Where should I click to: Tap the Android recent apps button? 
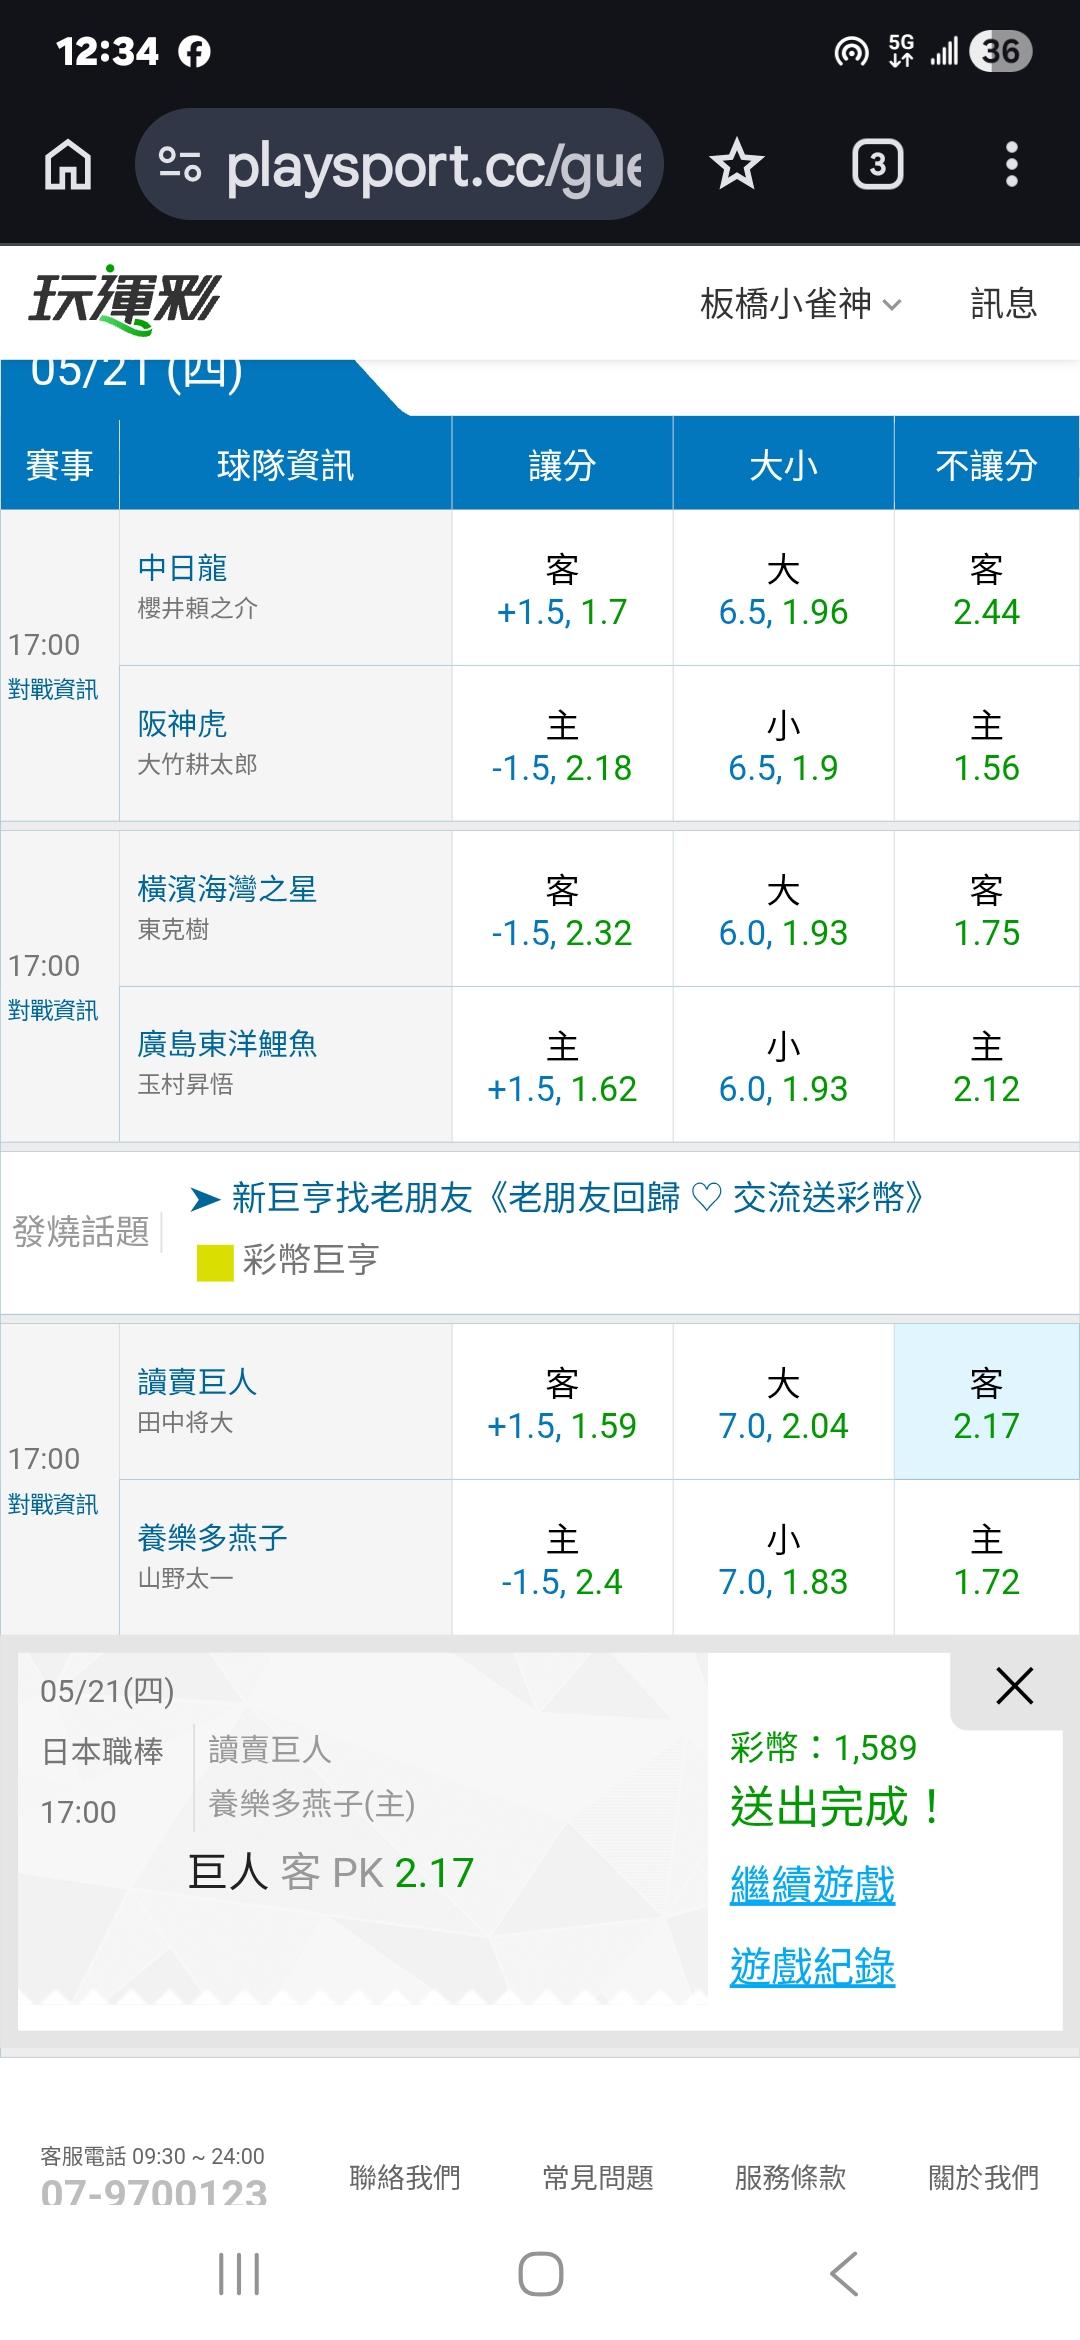tap(239, 2273)
